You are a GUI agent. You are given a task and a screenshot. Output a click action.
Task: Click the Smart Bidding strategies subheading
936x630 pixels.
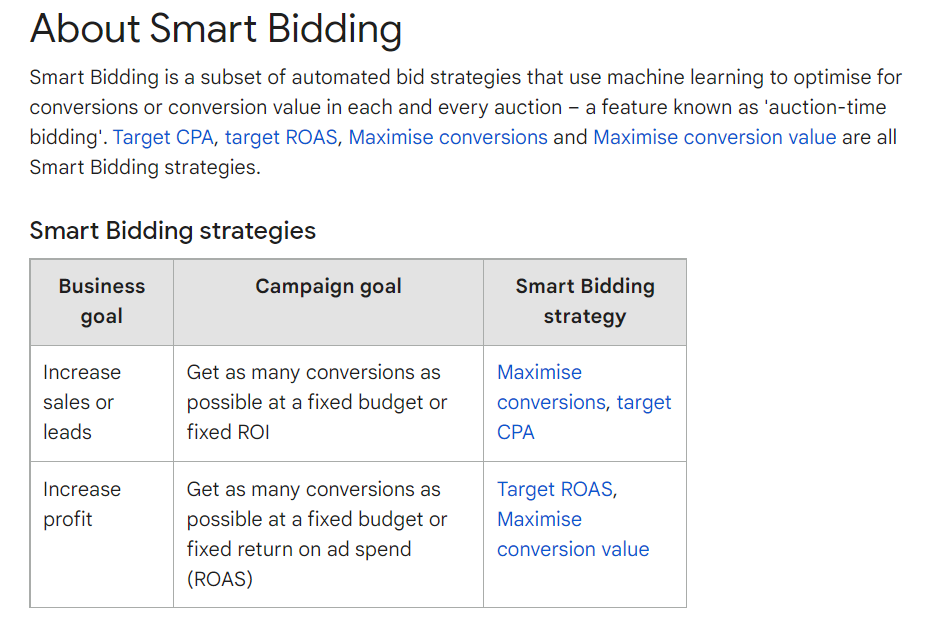[173, 231]
